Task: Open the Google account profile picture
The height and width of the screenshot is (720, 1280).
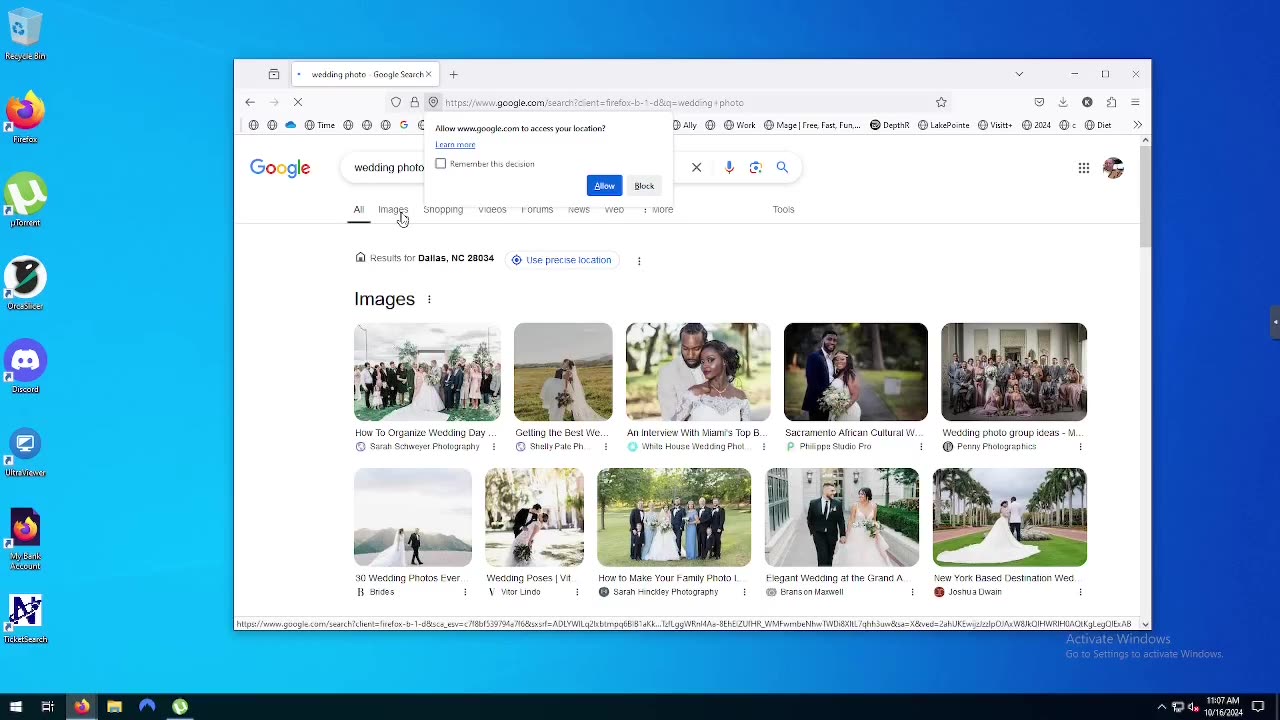Action: pyautogui.click(x=1113, y=168)
